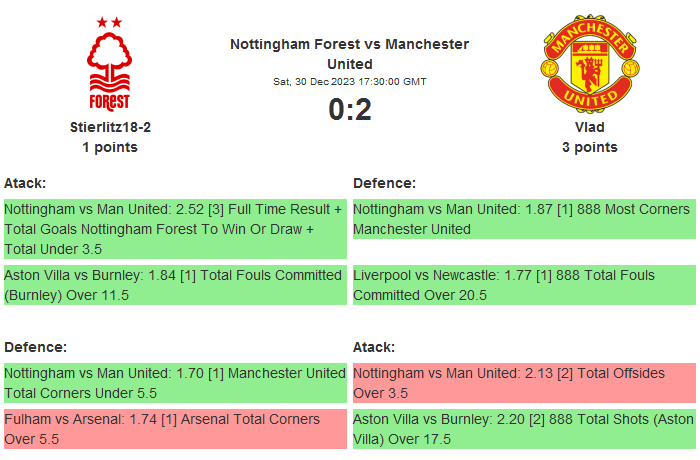Click the right top Defence heading
The image size is (700, 460).
384,183
